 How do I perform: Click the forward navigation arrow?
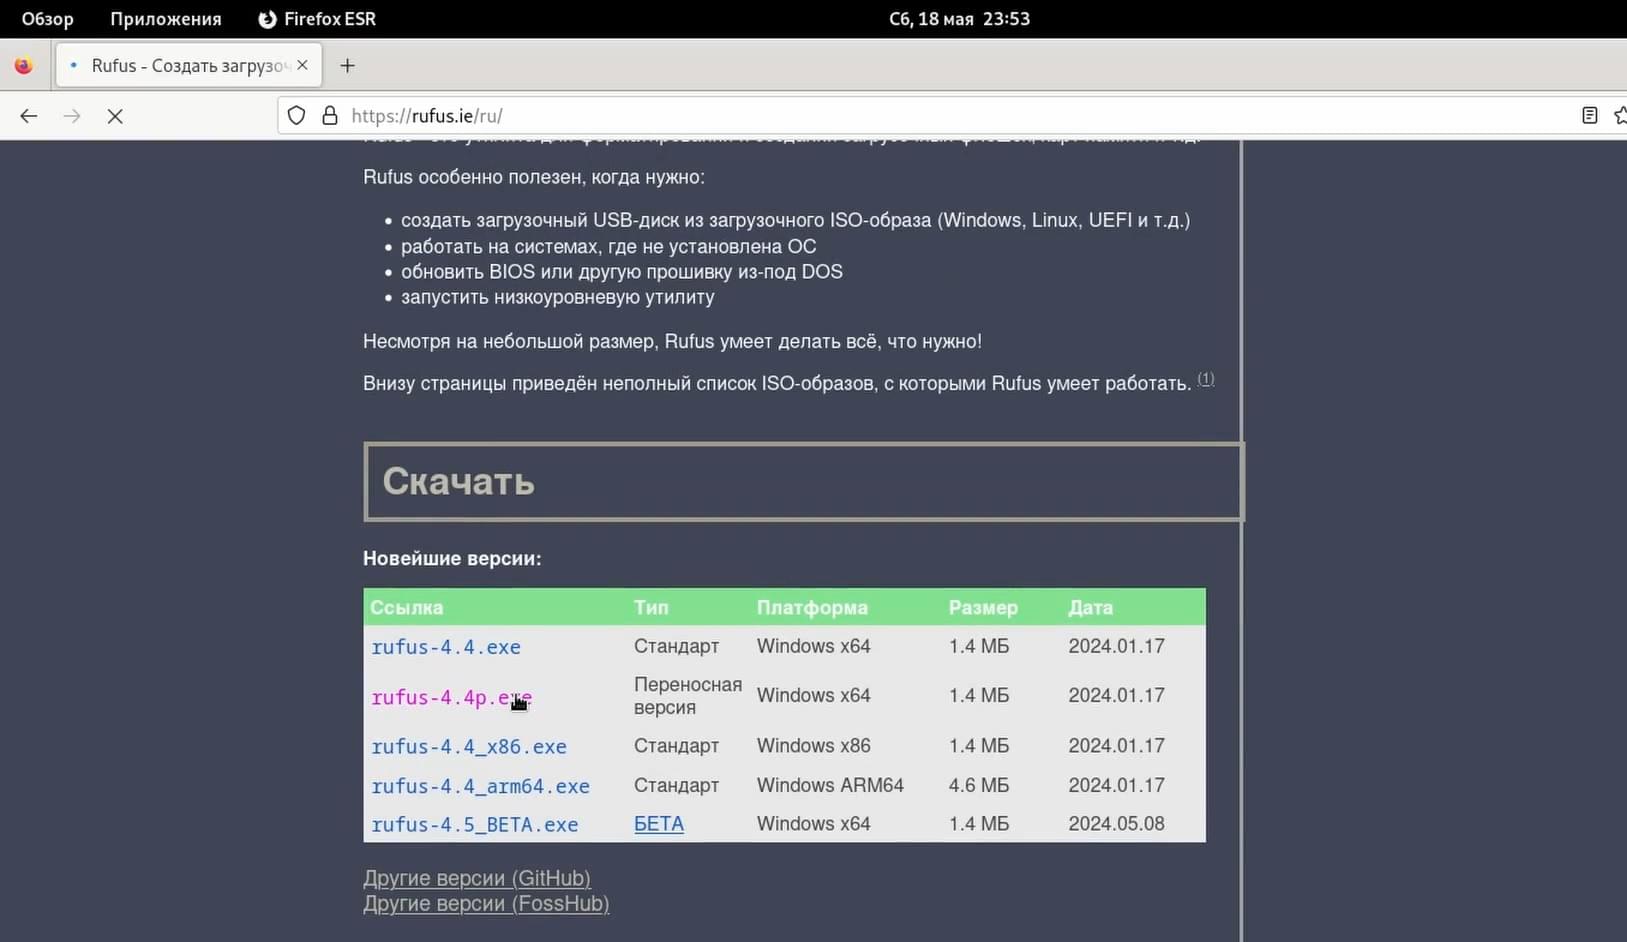click(x=72, y=116)
